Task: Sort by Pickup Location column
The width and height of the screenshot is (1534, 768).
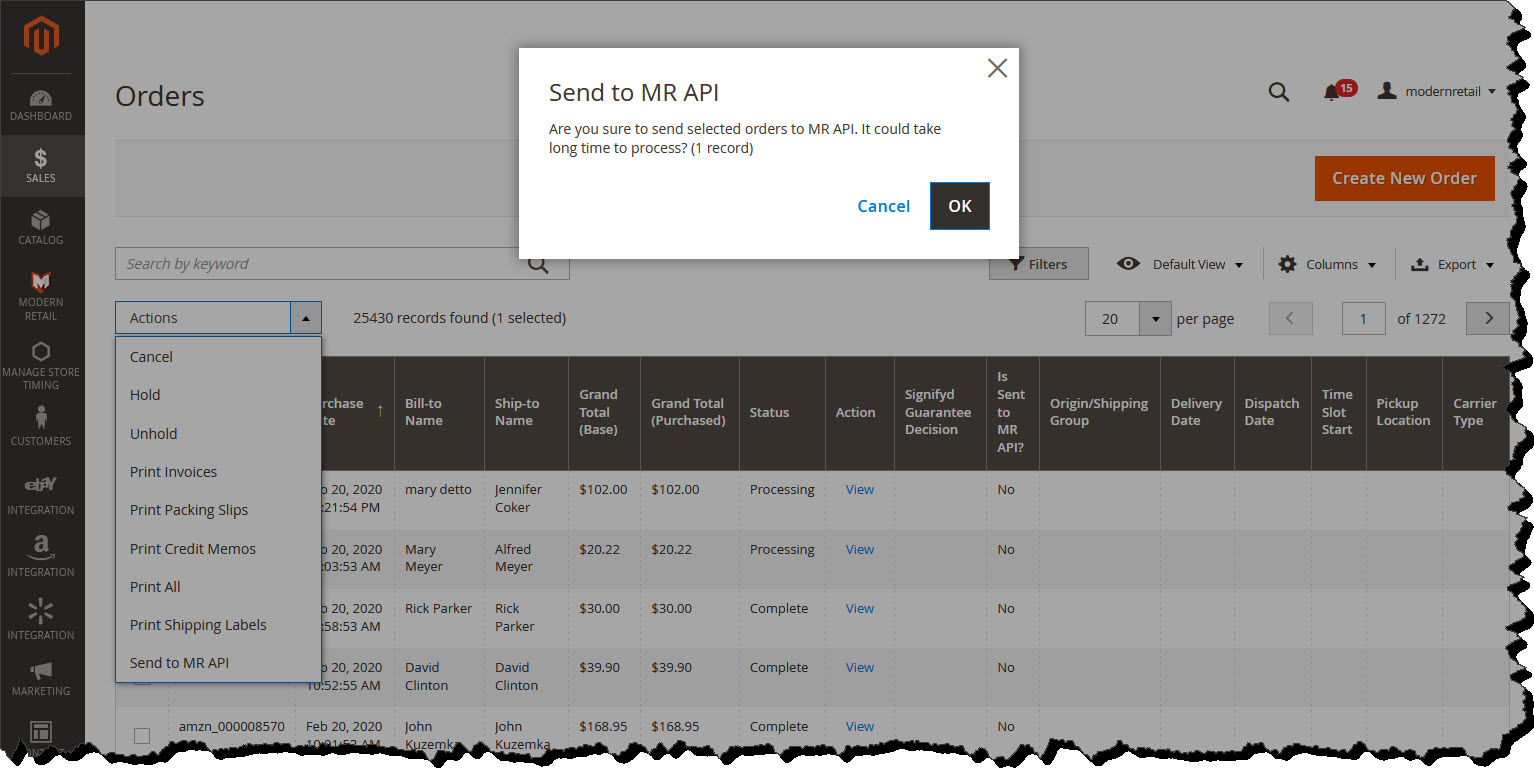Action: [1403, 412]
